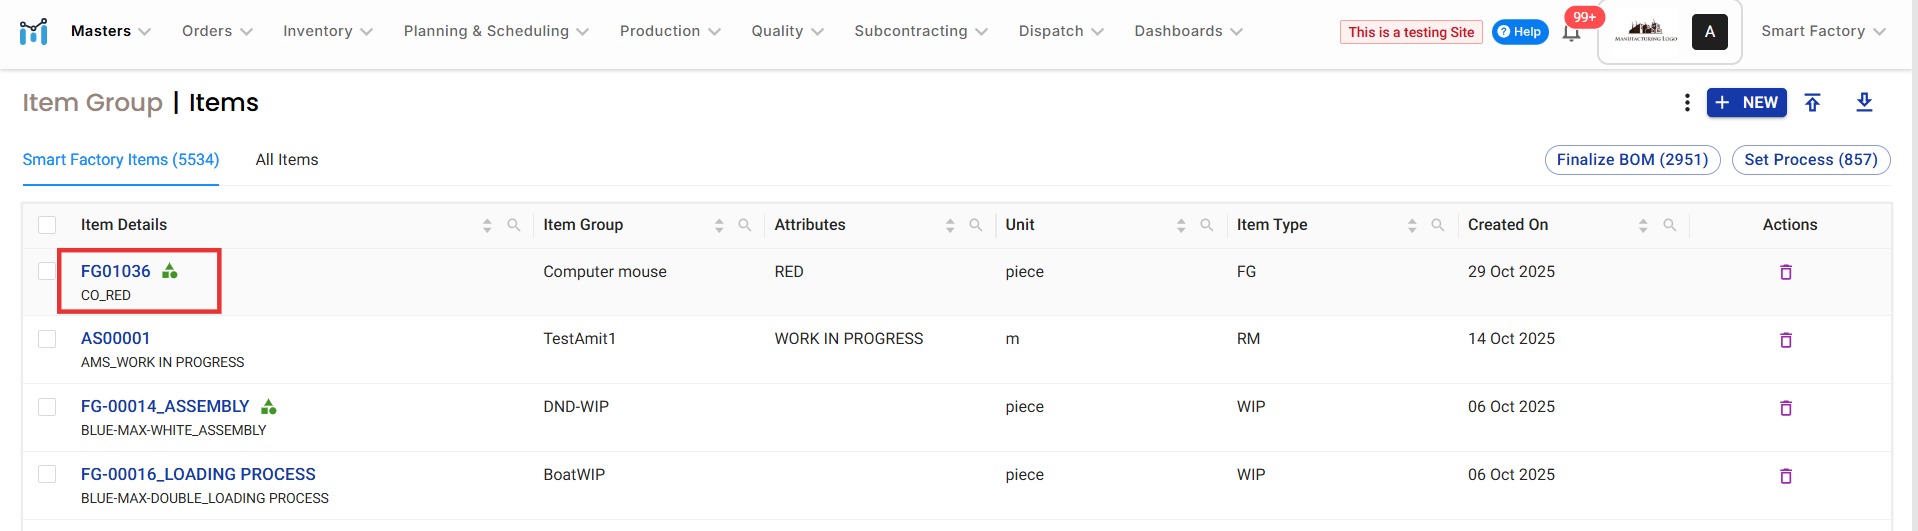
Task: Open the three-dot more options menu
Action: tap(1687, 103)
